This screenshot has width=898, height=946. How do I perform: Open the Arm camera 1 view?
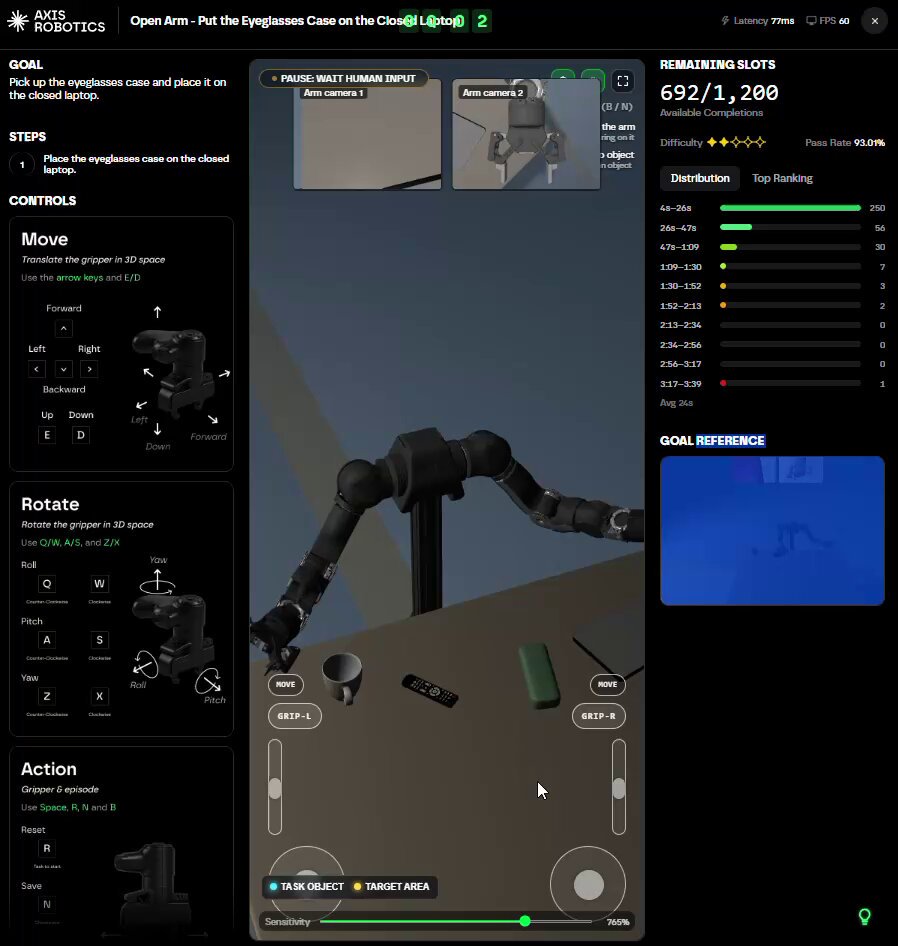pos(368,136)
